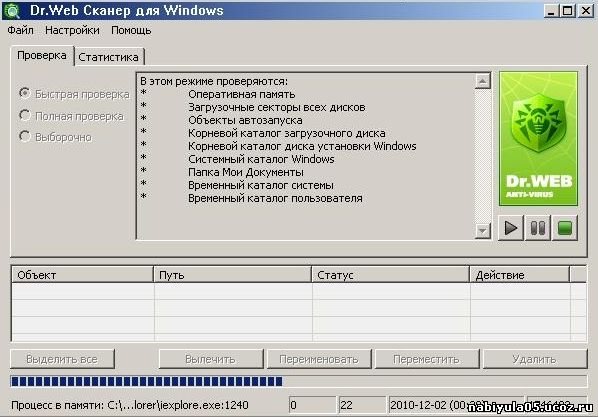
Task: Open the Помощь menu
Action: [131, 30]
